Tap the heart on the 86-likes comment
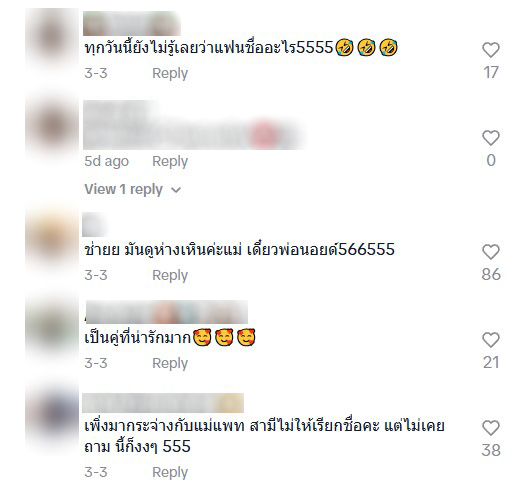This screenshot has width=530, height=490. tap(490, 252)
